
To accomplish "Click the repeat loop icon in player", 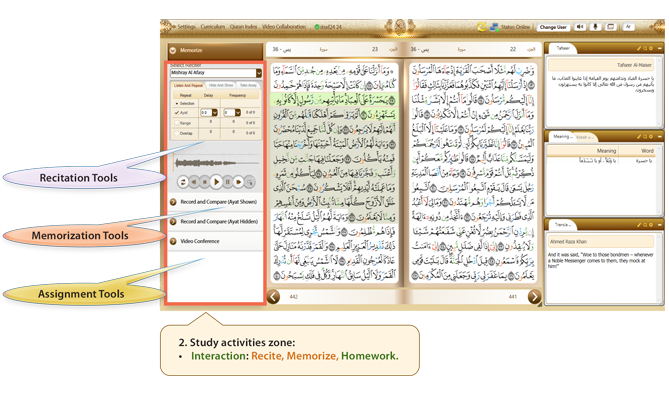I will pyautogui.click(x=183, y=182).
